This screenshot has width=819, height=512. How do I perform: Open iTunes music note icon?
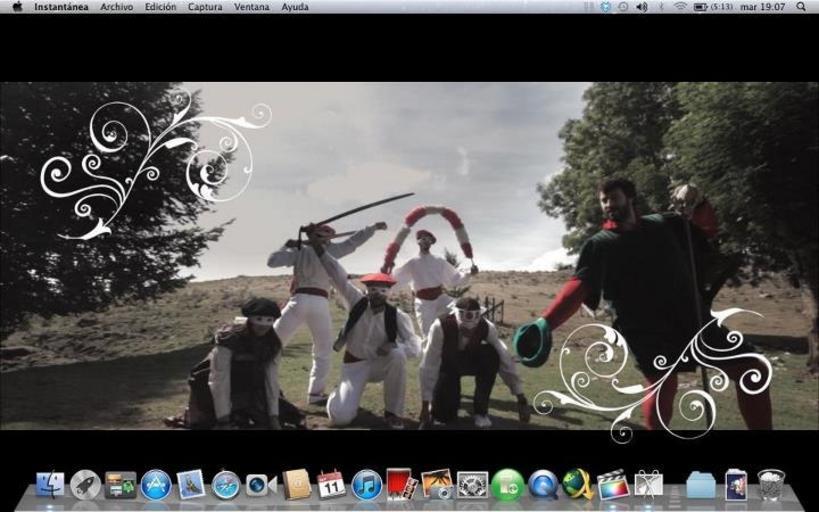367,485
